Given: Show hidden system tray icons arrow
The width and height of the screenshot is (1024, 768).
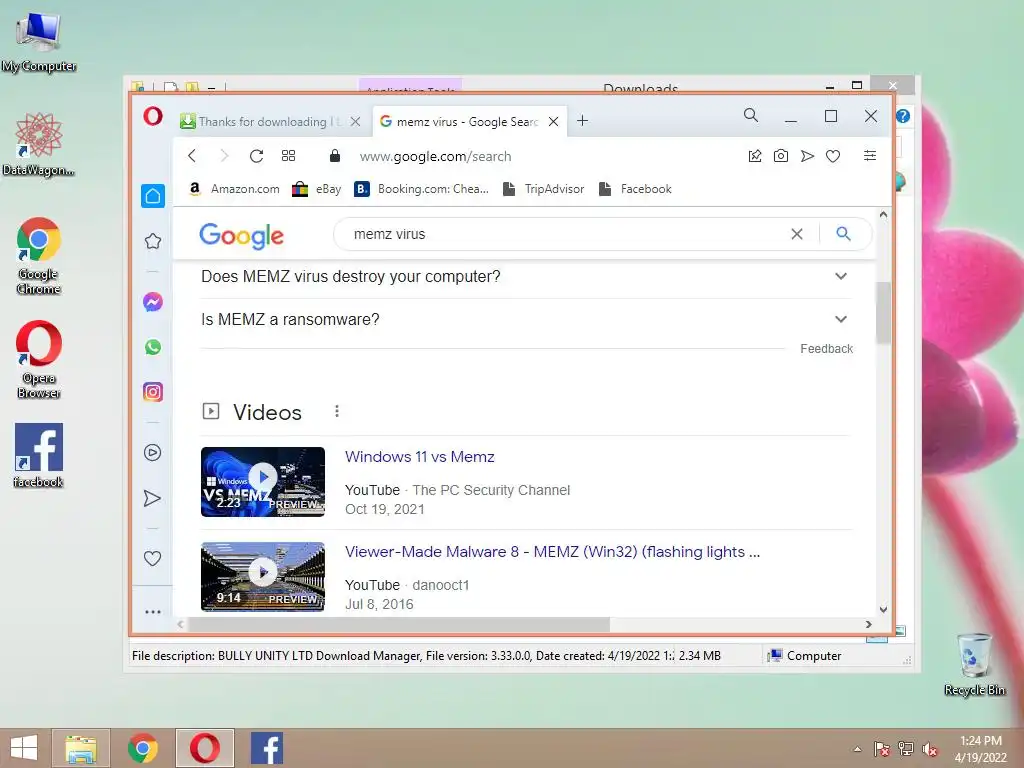Looking at the screenshot, I should pyautogui.click(x=857, y=749).
